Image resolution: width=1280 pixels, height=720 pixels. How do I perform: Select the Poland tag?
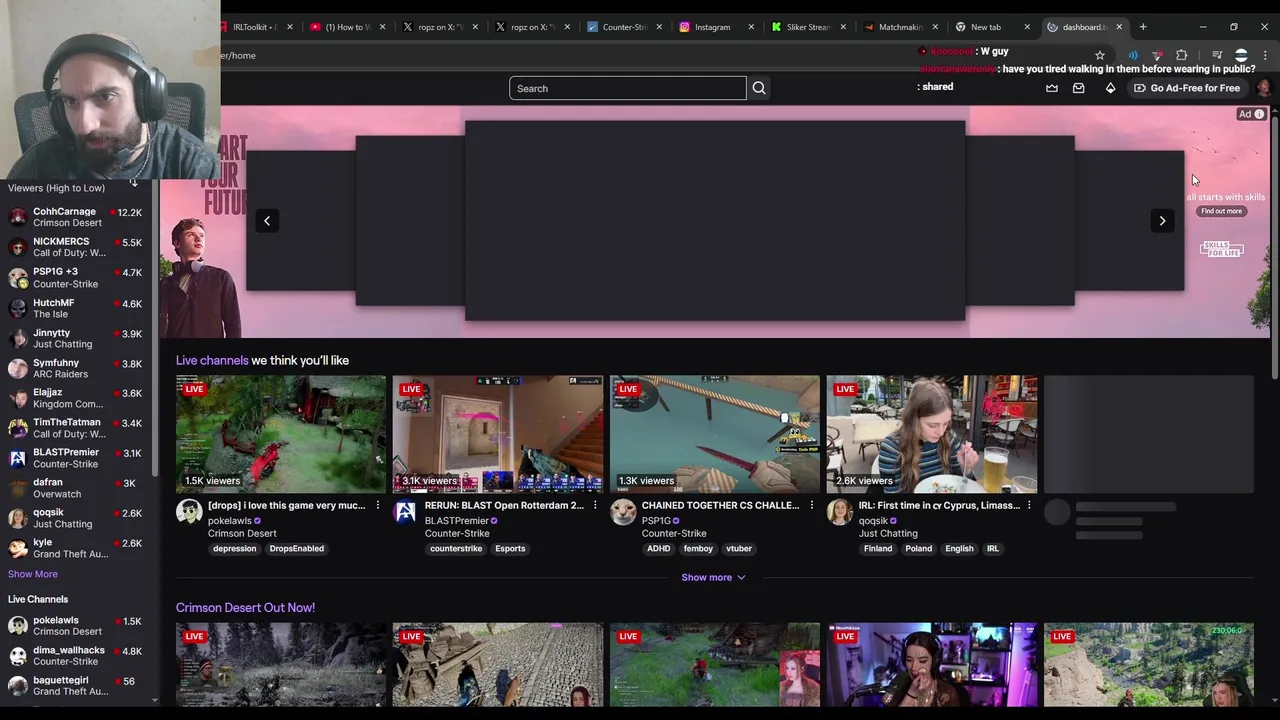point(918,549)
